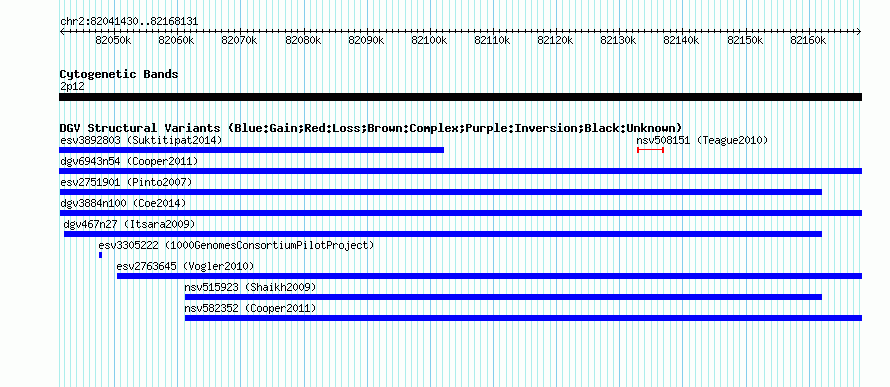Open dgv467n27 (Itsara2009) variant label
Viewport: 890px width, 387px height.
tap(129, 225)
